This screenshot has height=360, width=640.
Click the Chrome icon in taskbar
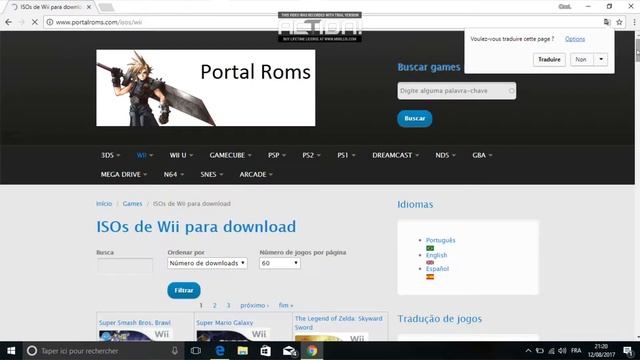tap(312, 351)
